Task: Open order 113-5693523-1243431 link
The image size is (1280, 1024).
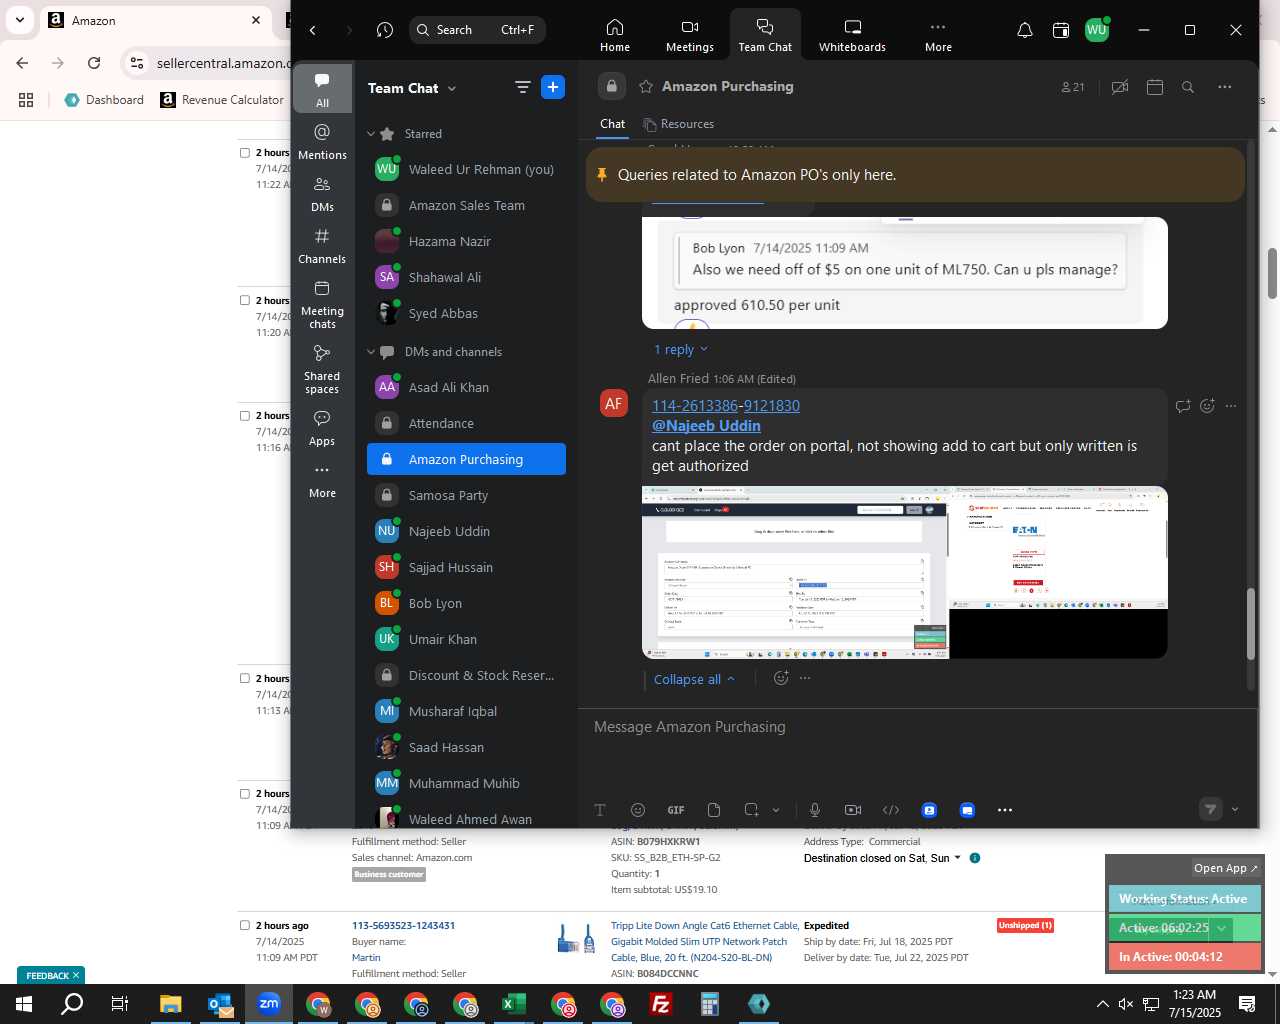Action: (x=403, y=925)
